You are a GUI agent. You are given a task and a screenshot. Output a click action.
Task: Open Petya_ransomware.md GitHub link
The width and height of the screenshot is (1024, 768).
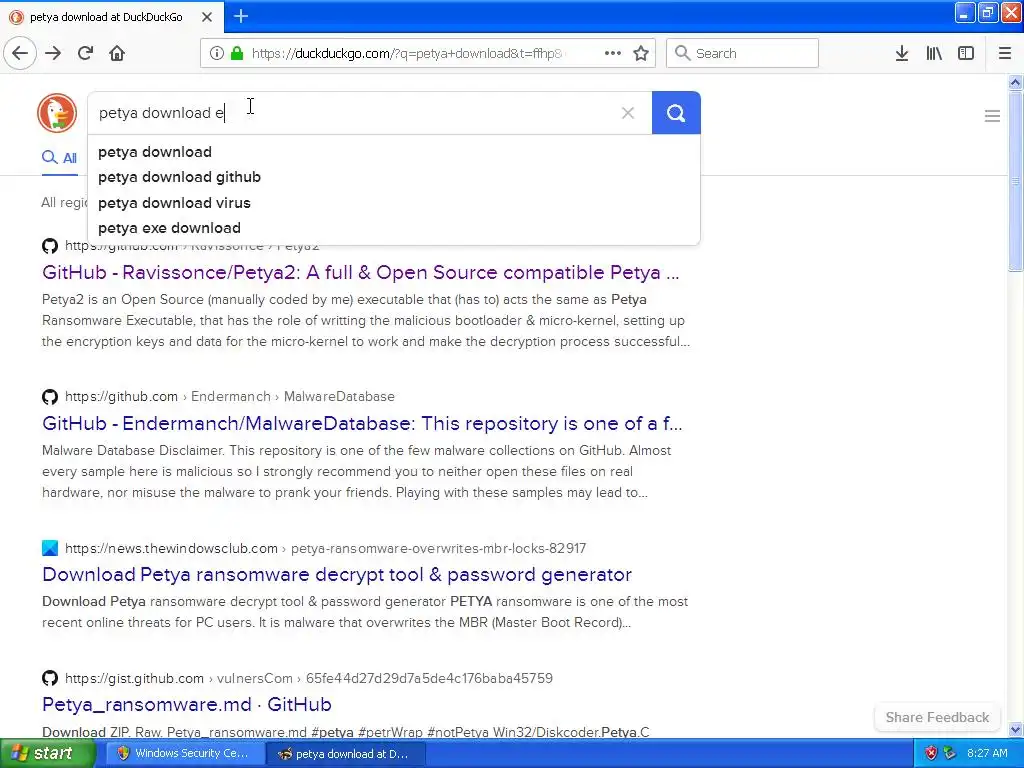click(x=187, y=704)
